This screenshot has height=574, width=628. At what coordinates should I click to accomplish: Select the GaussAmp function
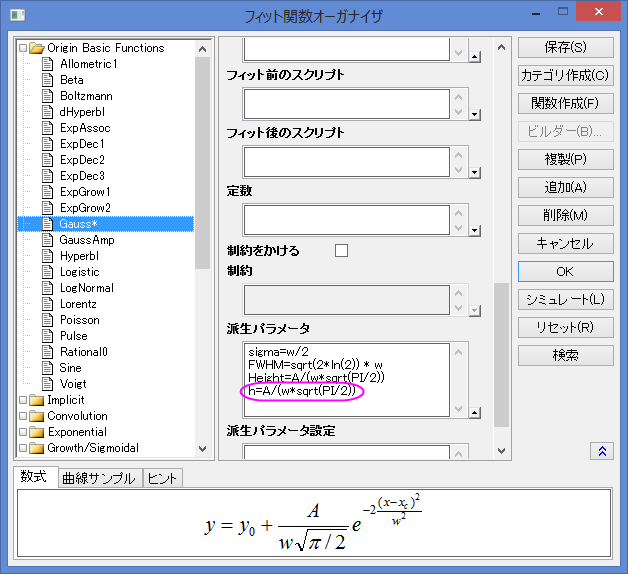87,240
